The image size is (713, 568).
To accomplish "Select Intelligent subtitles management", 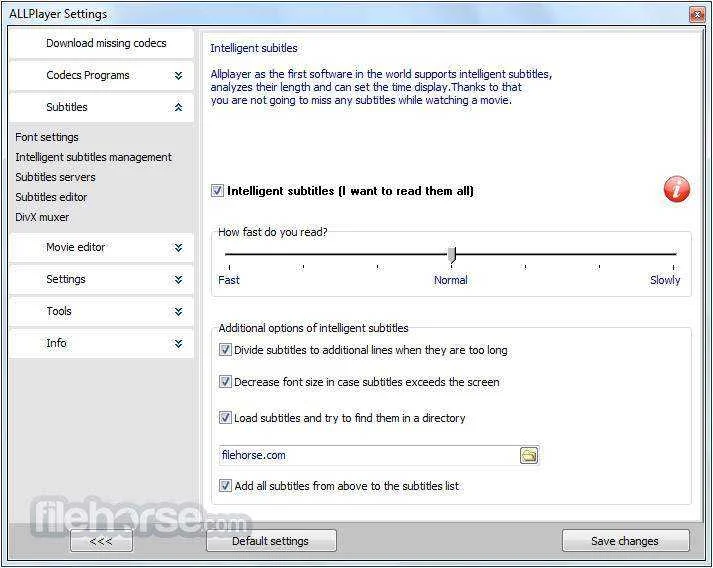I will (x=93, y=157).
